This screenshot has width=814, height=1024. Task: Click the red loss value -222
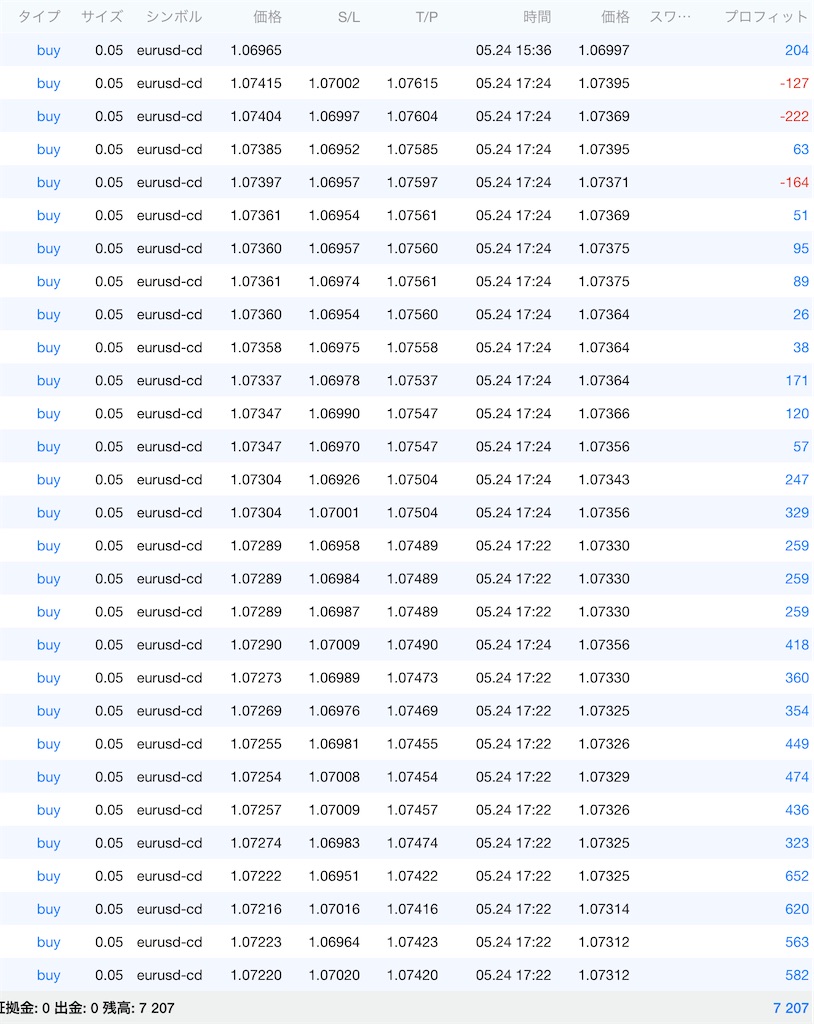click(794, 116)
